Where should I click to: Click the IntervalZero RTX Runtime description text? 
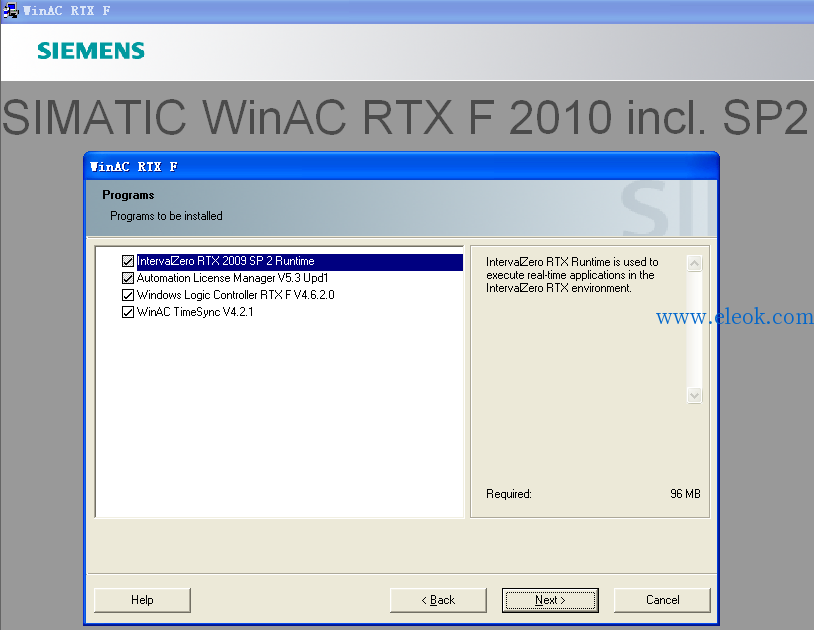click(x=572, y=275)
